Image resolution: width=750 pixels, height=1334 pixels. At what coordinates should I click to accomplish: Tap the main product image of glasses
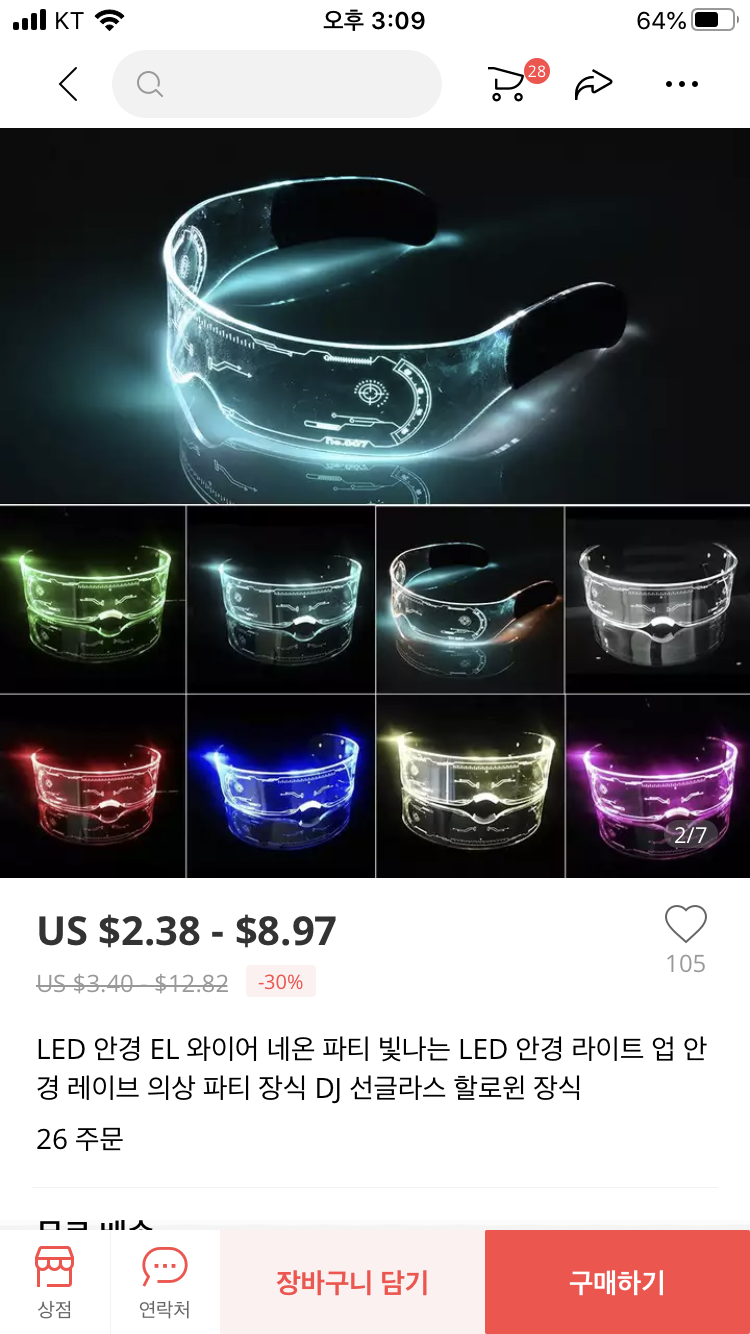375,316
